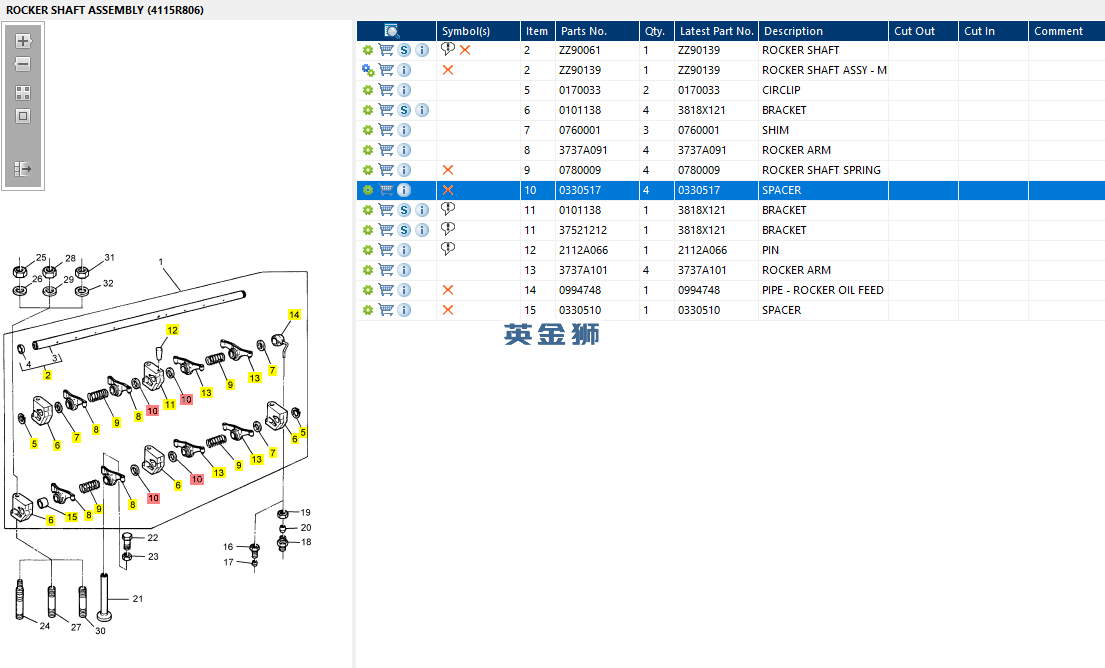This screenshot has height=668, width=1105.
Task: Open info icon for ROCKER SHAFT ZZ90061
Action: coord(421,50)
